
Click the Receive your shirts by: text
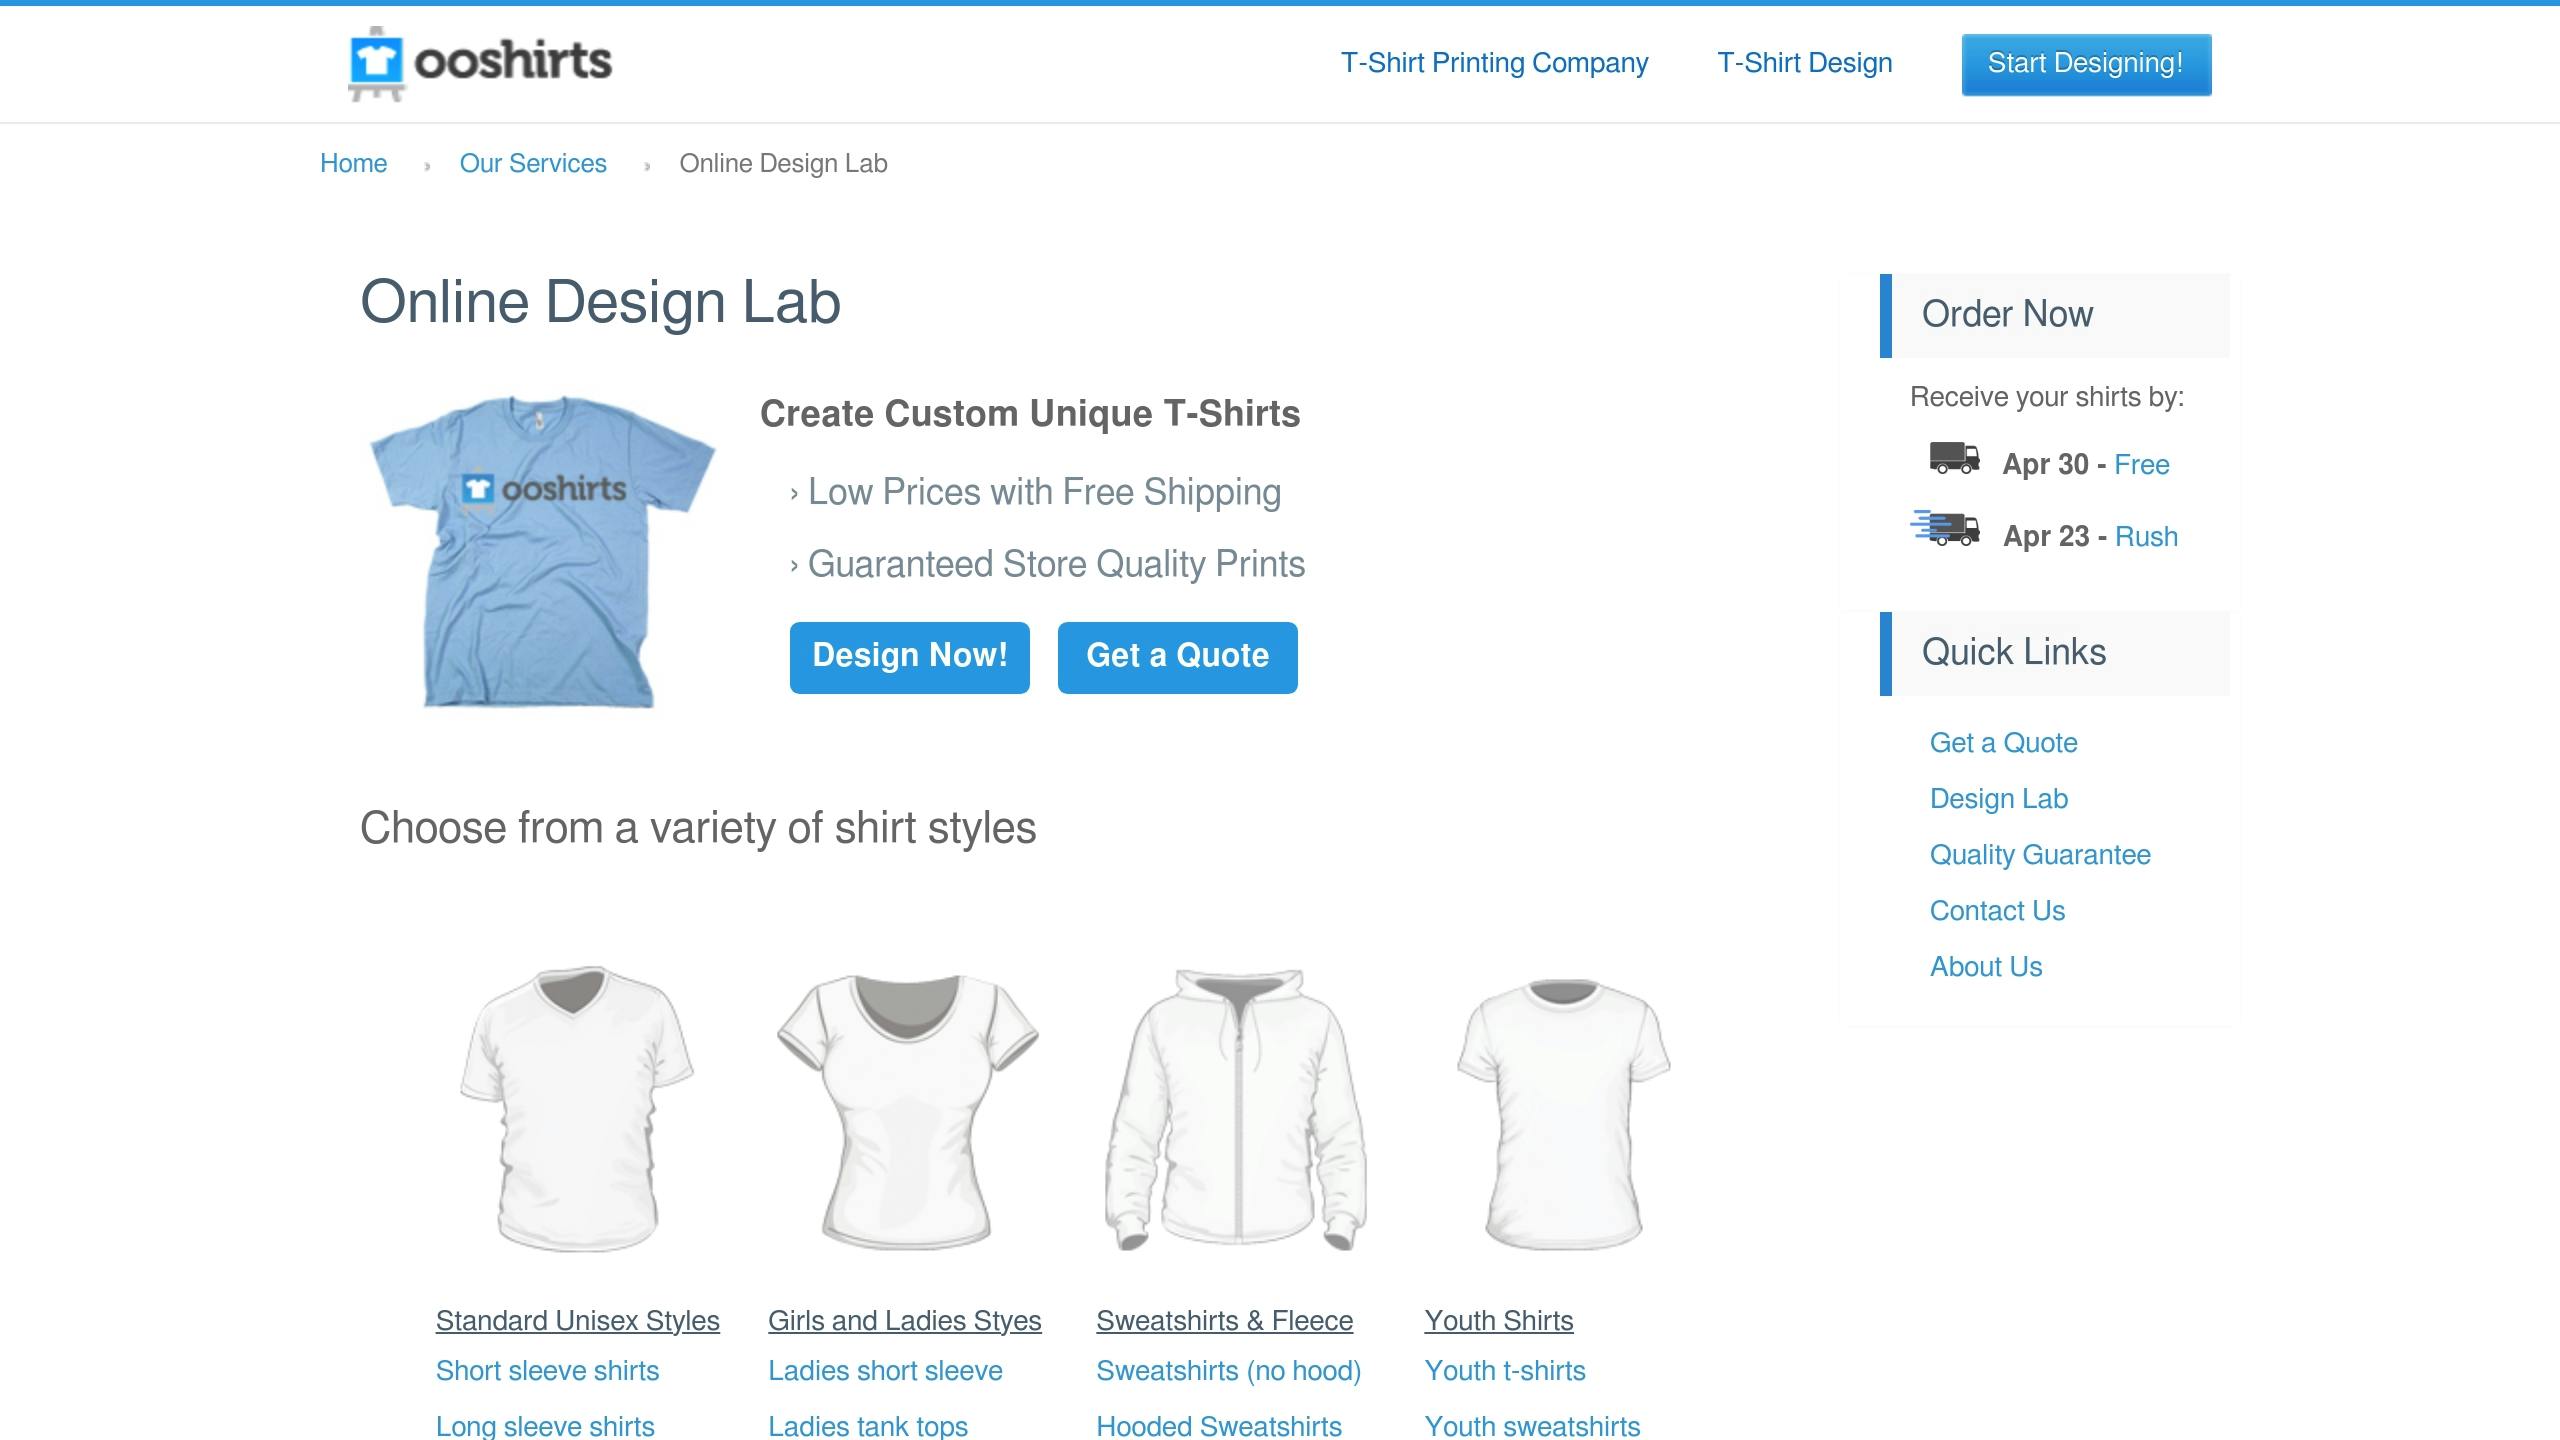pyautogui.click(x=2047, y=397)
